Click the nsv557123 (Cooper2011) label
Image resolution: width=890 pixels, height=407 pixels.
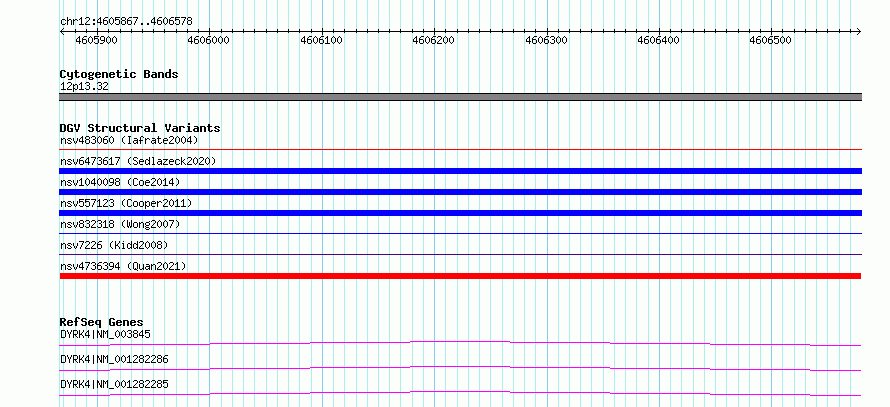point(126,203)
